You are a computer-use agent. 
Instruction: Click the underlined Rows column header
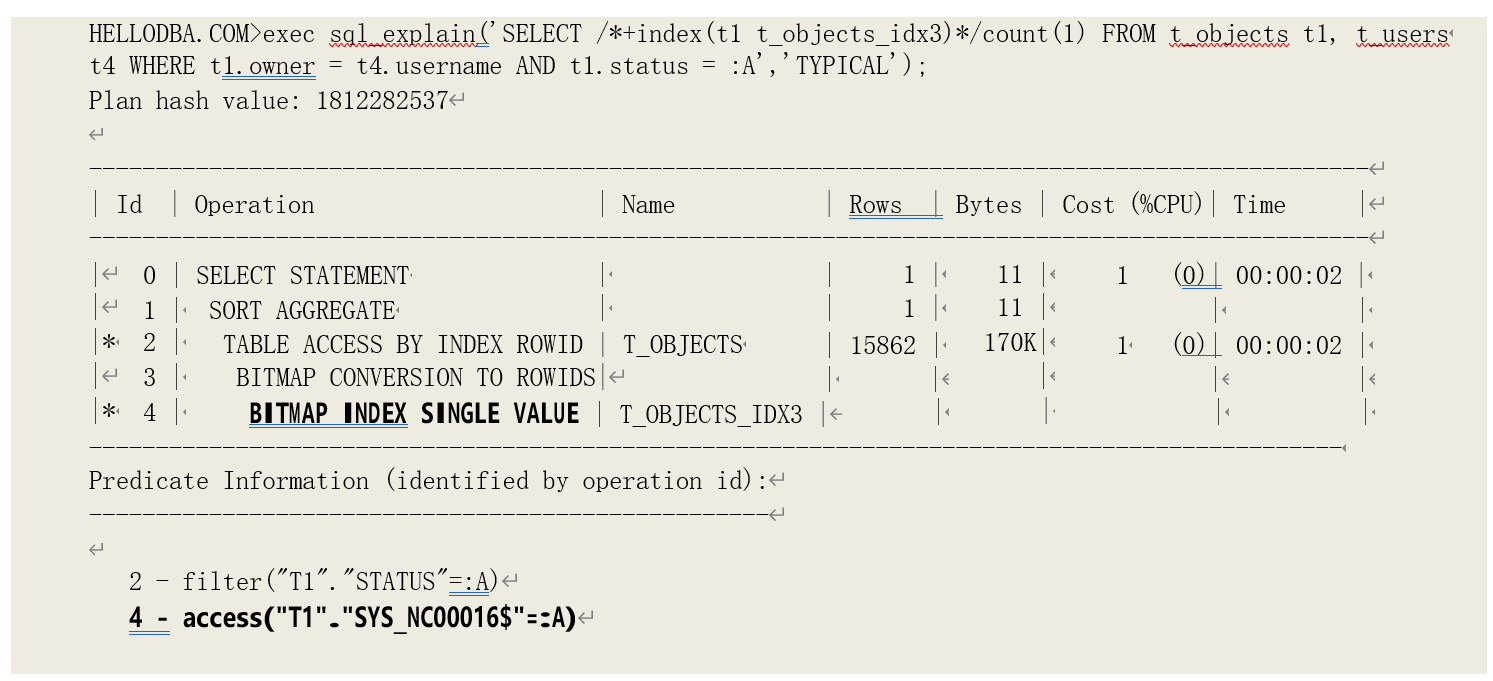pyautogui.click(x=876, y=205)
